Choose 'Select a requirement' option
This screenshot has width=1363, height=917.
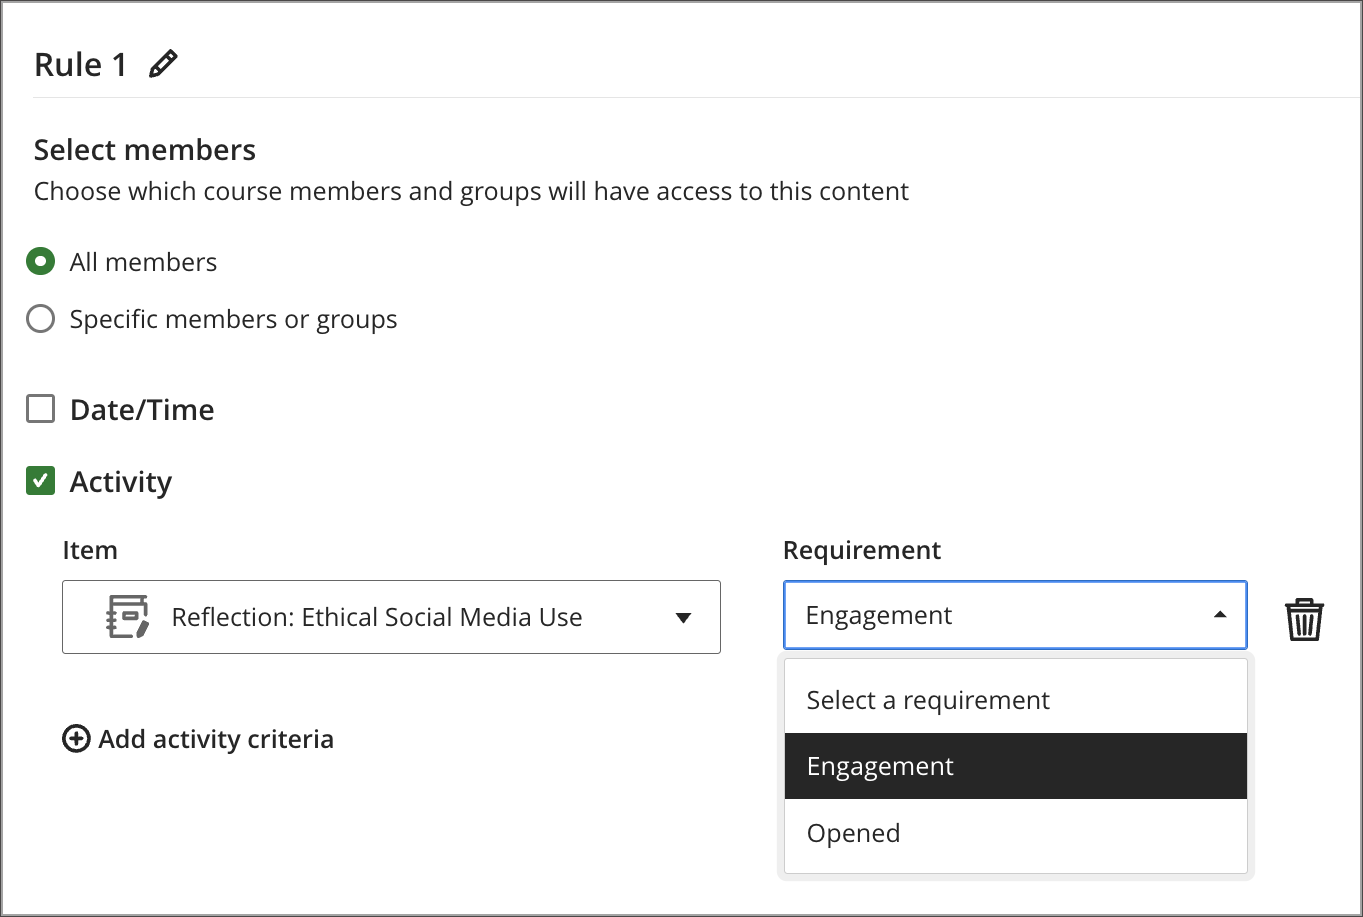coord(1016,700)
